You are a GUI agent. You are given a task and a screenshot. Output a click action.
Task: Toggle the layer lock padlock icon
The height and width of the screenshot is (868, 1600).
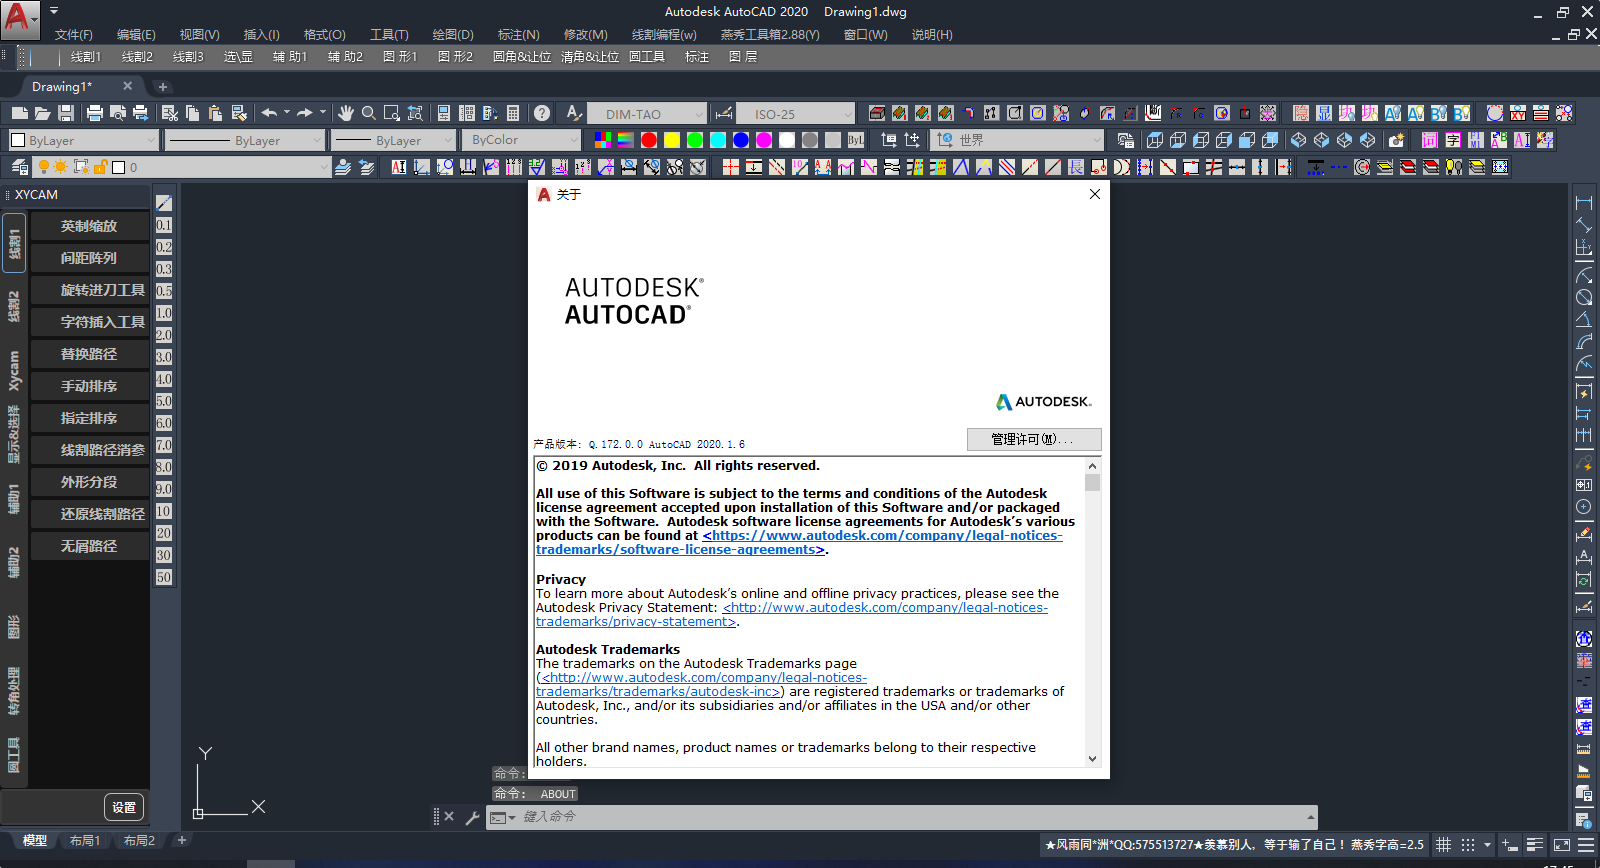click(100, 167)
